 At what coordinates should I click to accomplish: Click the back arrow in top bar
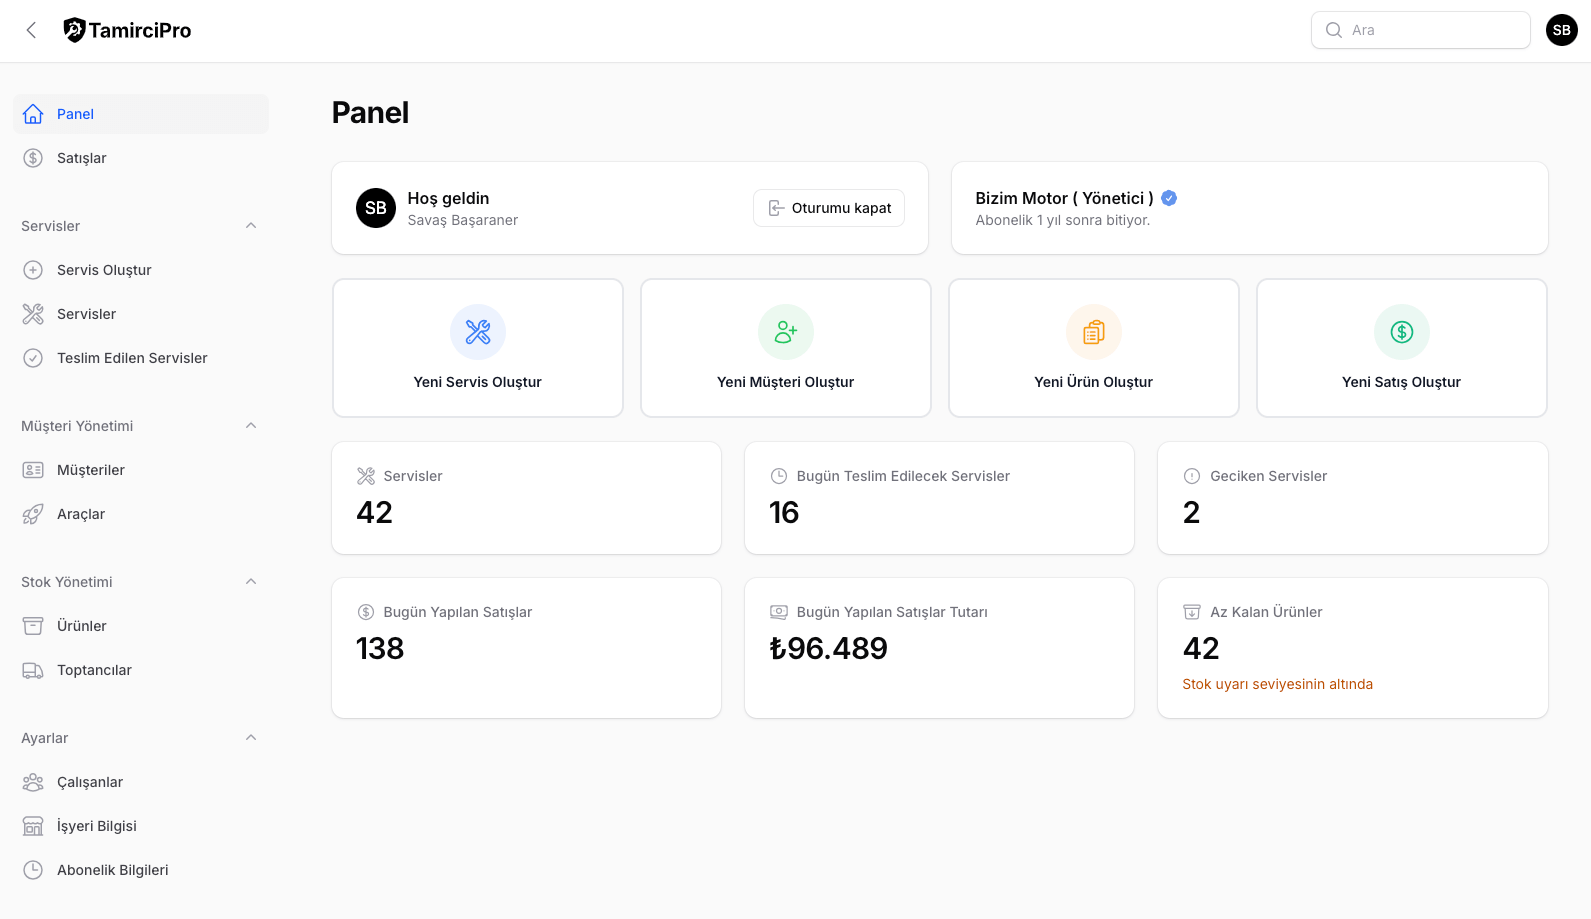coord(32,30)
